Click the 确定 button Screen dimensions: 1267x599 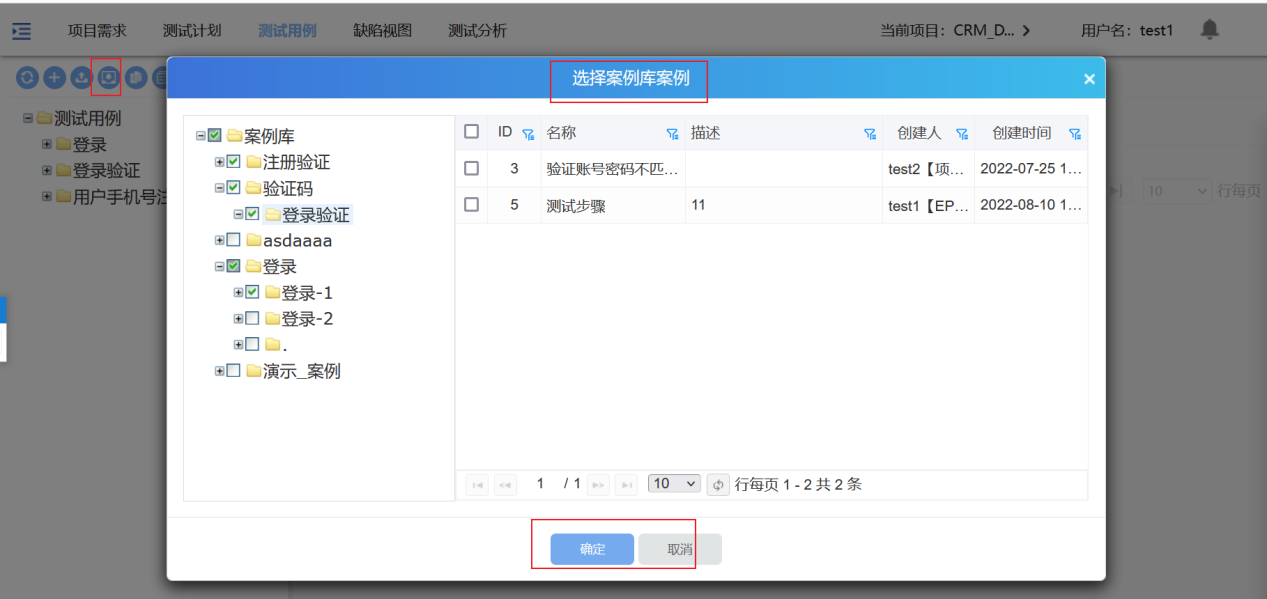[592, 549]
